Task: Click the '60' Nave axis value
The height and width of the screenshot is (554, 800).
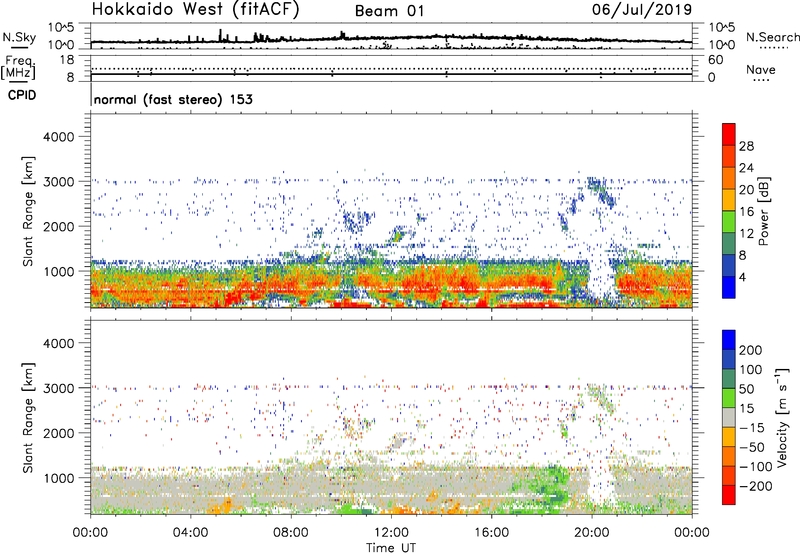Action: (x=715, y=60)
